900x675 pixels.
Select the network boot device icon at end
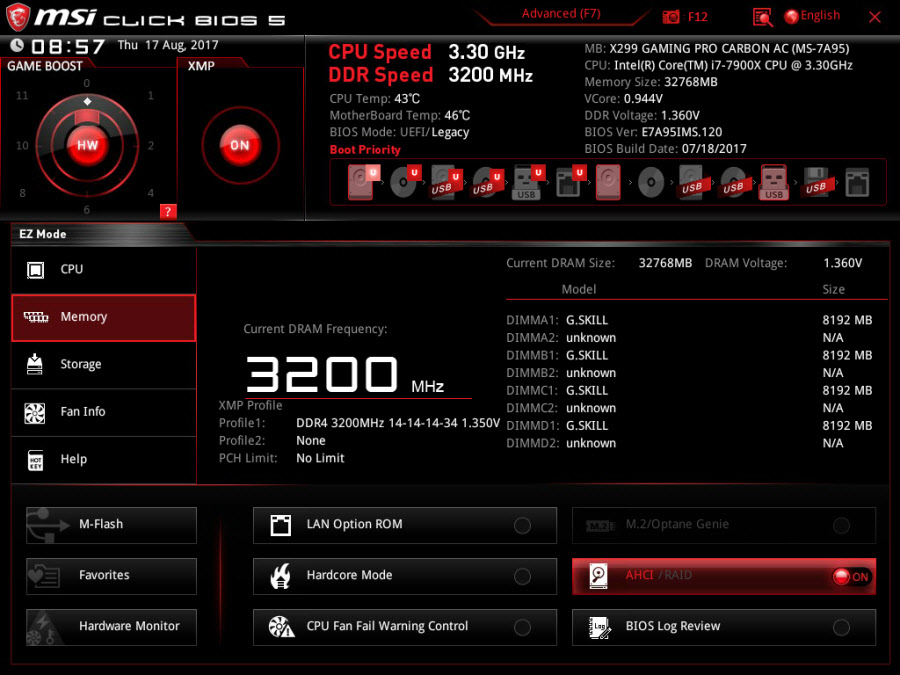click(x=857, y=182)
